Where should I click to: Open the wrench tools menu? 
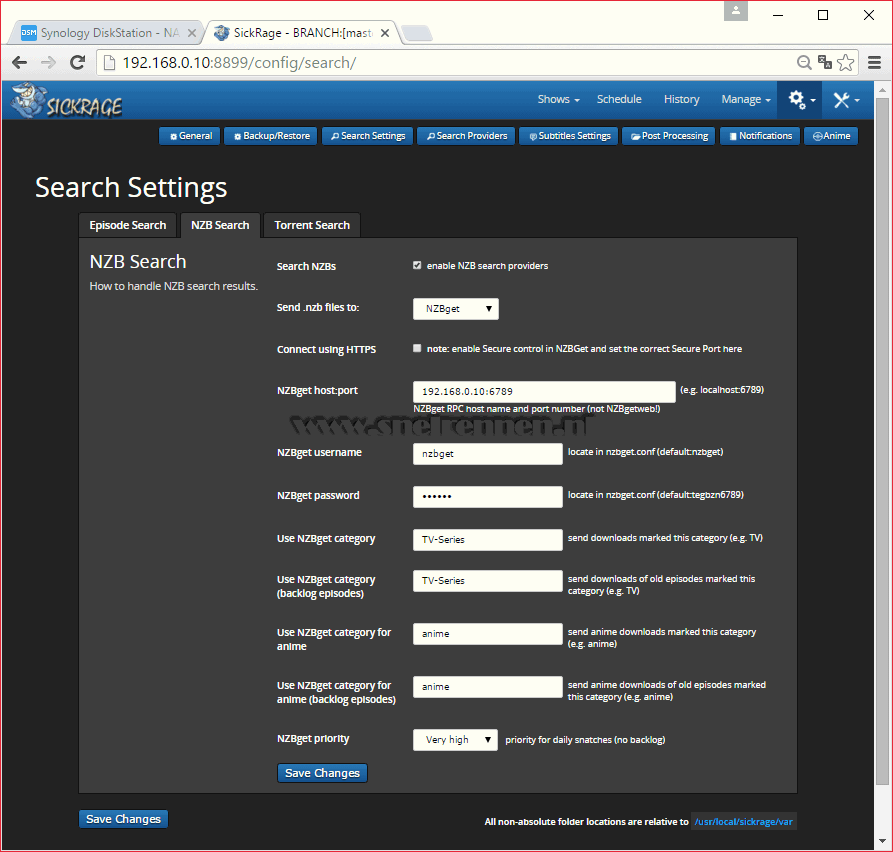(846, 100)
